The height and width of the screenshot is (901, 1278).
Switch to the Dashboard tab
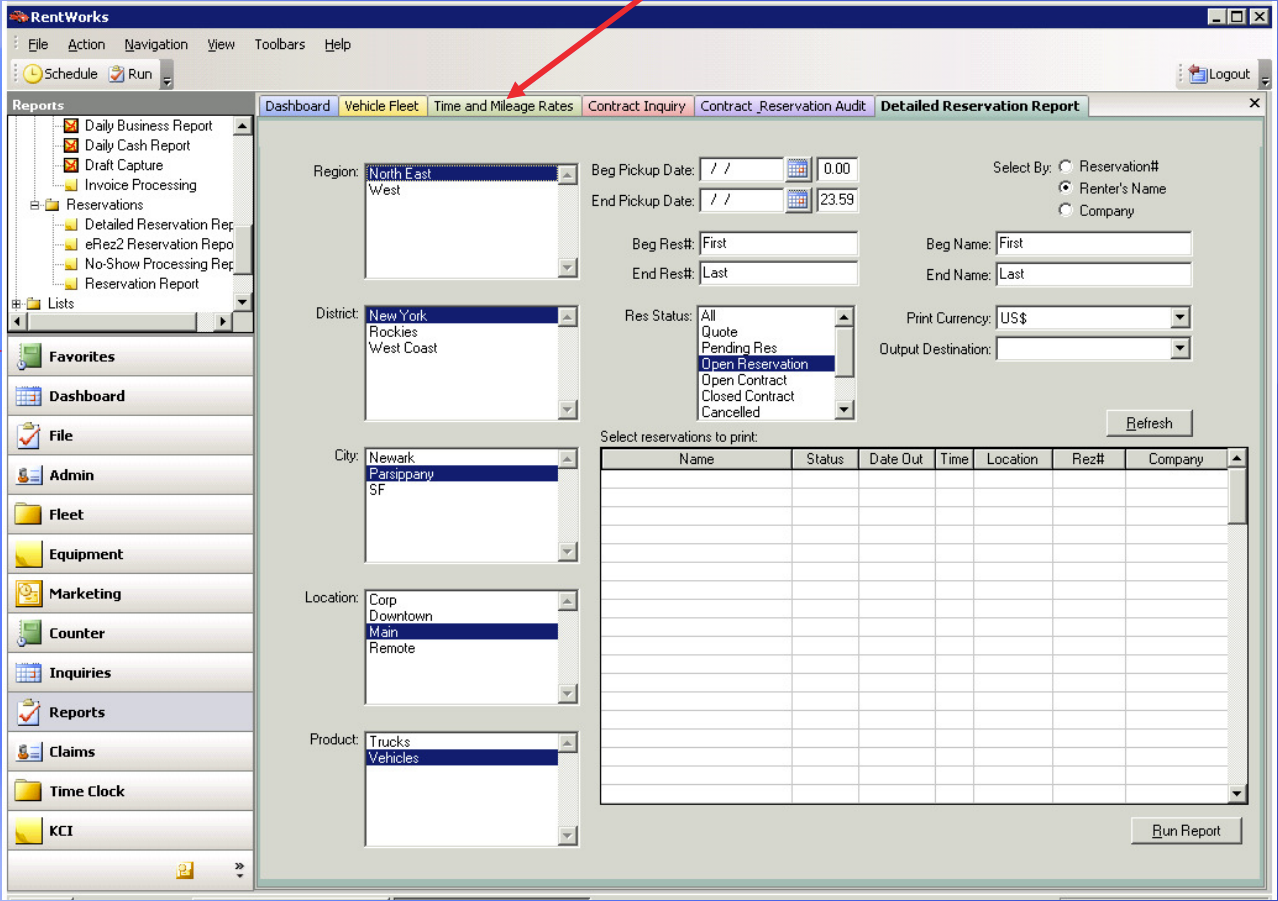pos(298,106)
